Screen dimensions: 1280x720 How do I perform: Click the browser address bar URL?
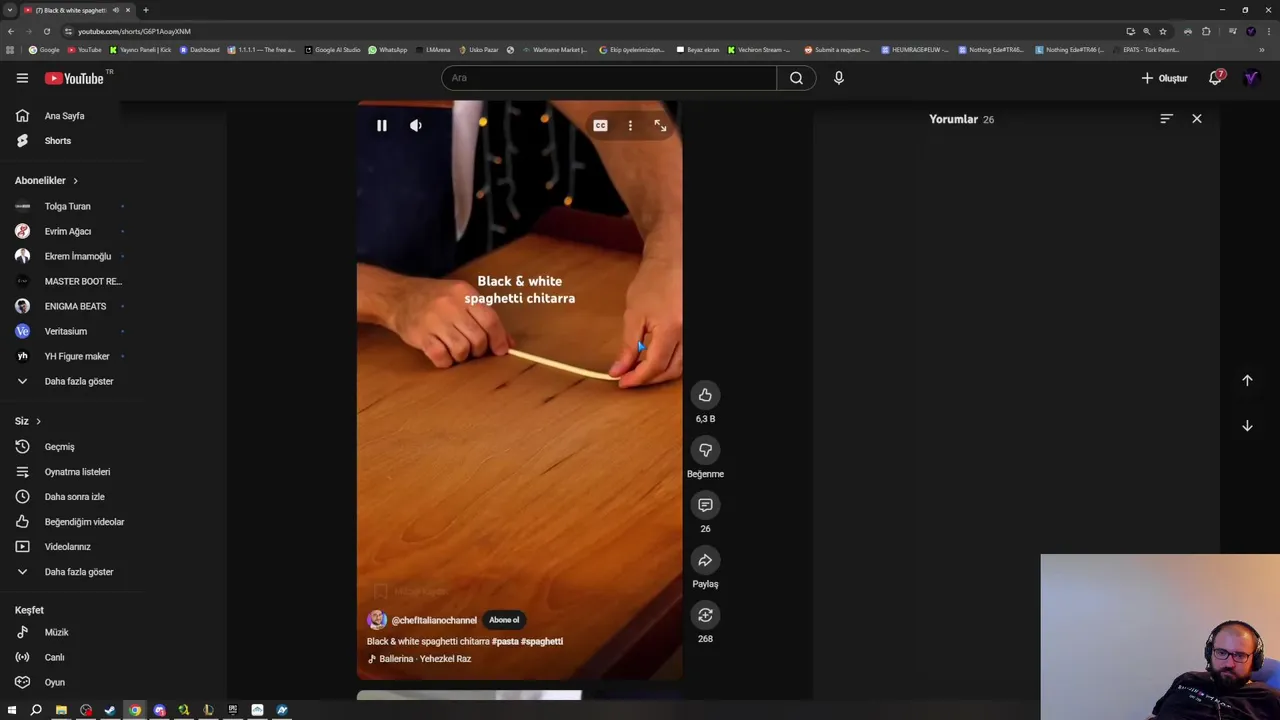click(134, 31)
